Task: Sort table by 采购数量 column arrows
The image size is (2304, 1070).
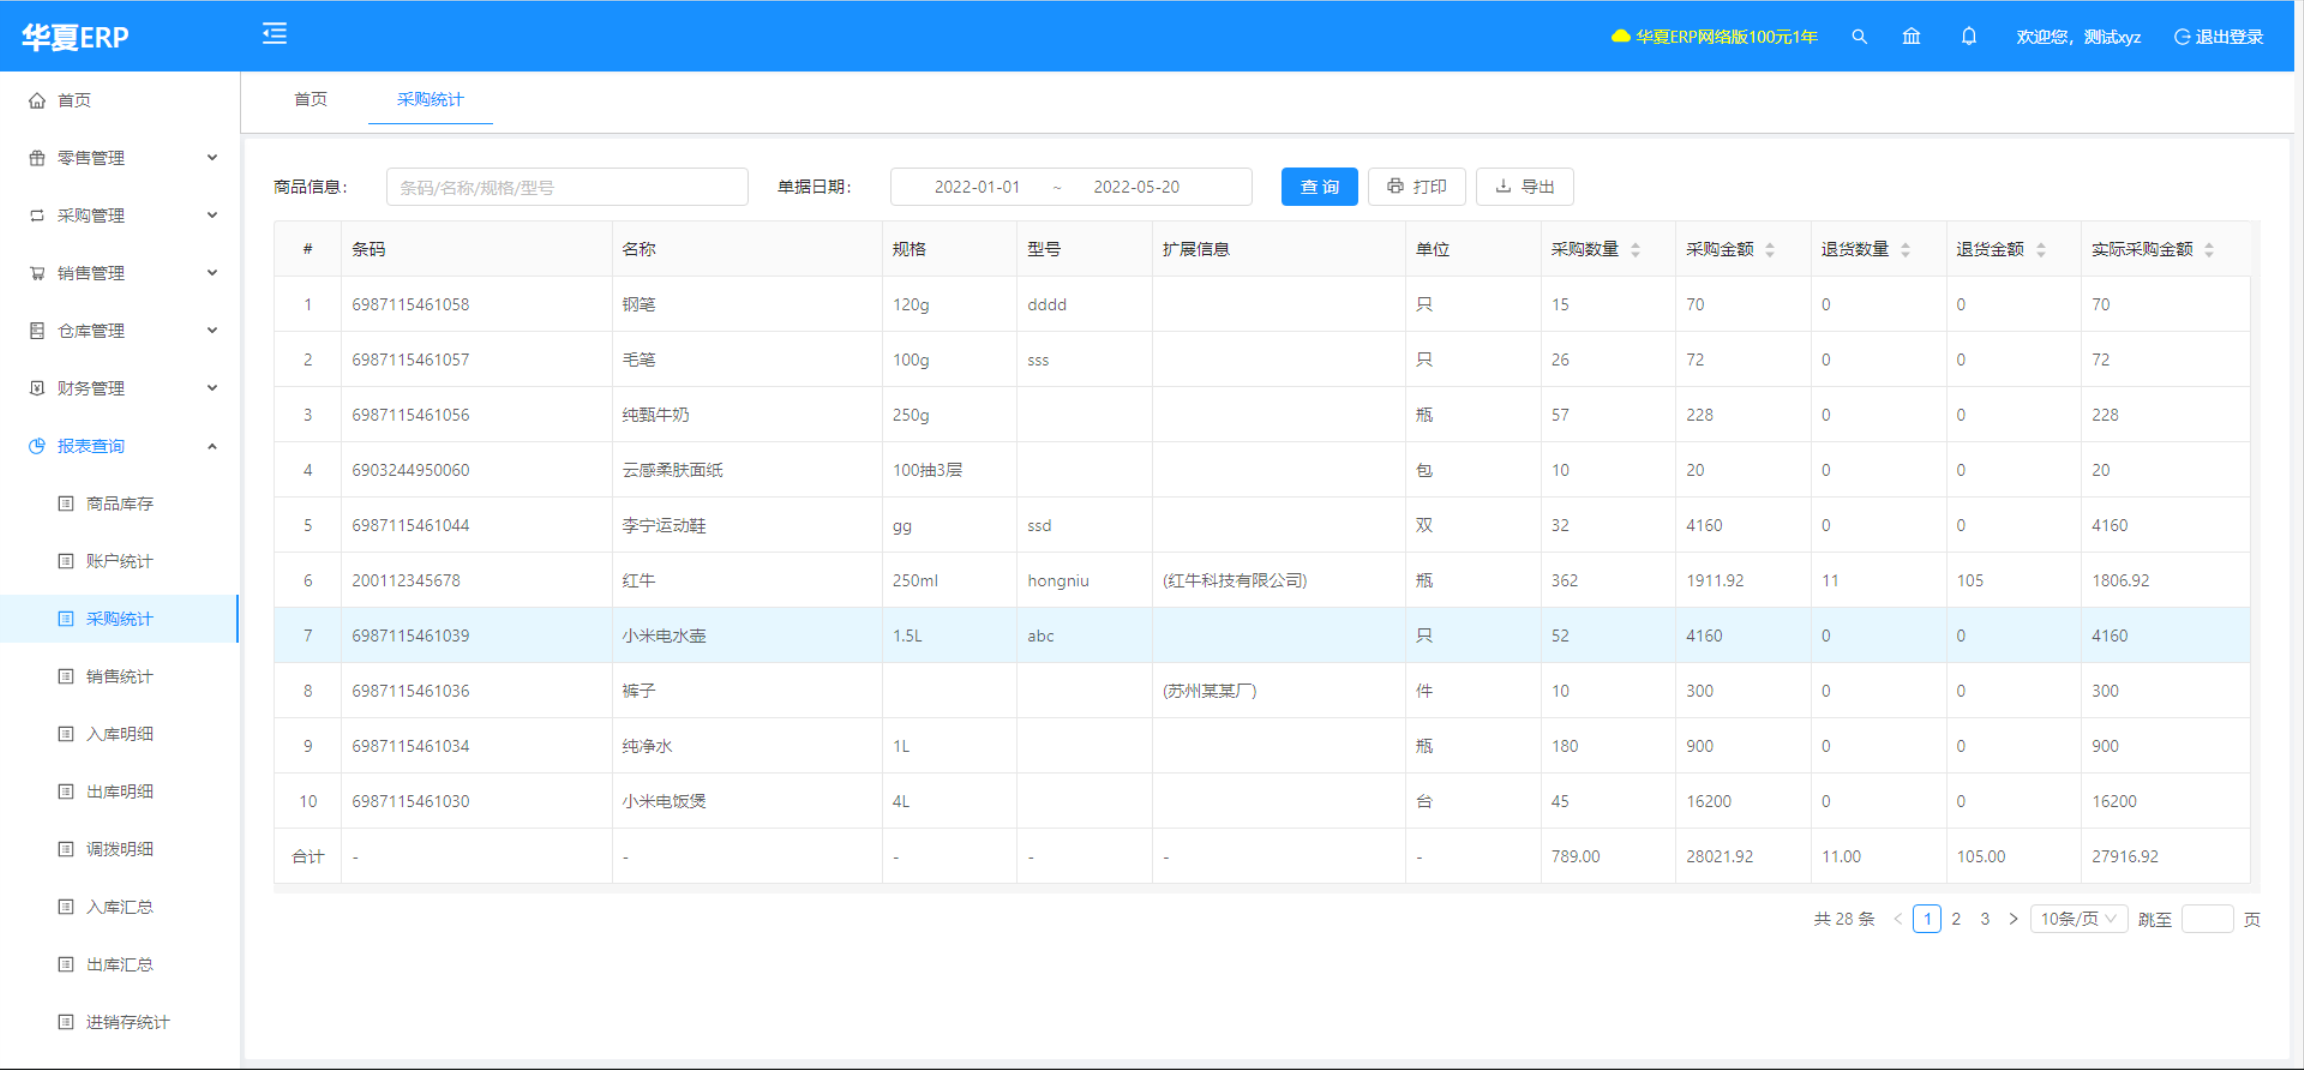Action: [1635, 250]
